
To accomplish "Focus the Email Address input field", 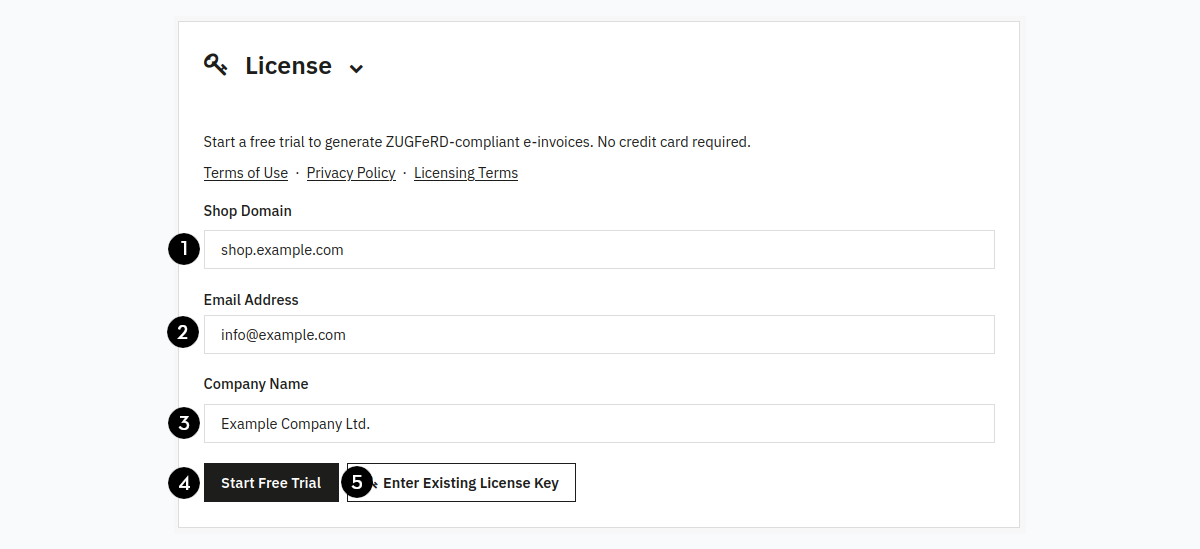I will coord(599,335).
